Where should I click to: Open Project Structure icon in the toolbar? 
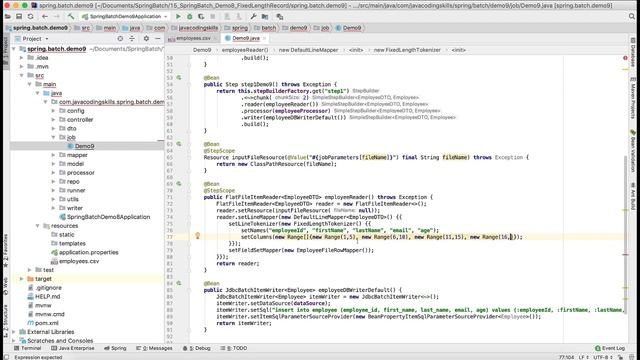click(x=265, y=16)
